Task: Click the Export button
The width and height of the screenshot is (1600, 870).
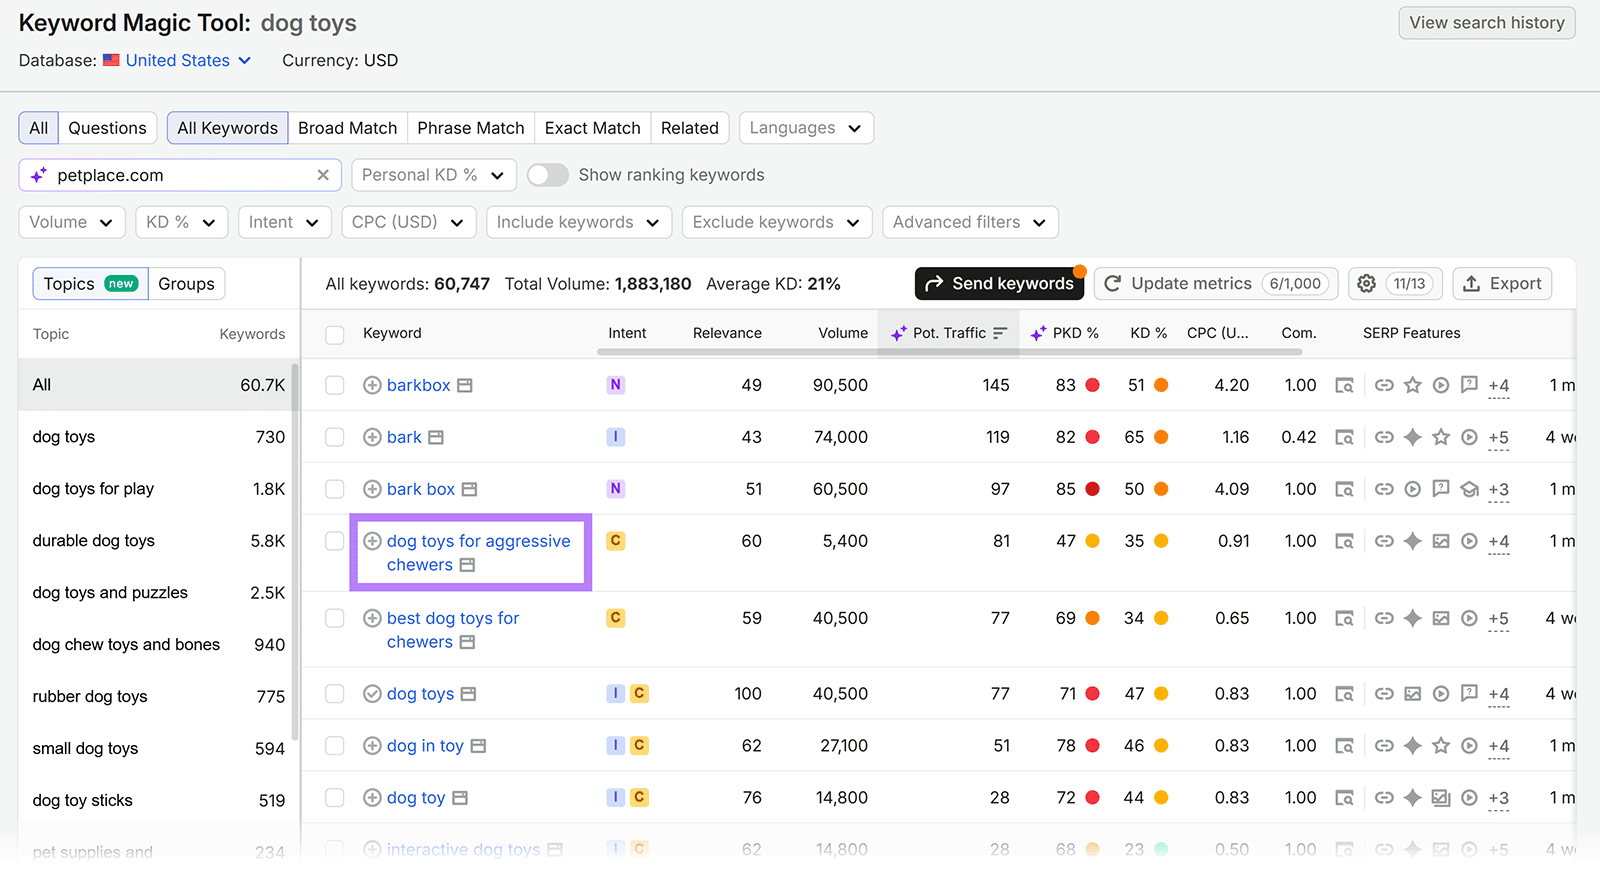Action: coord(1502,284)
